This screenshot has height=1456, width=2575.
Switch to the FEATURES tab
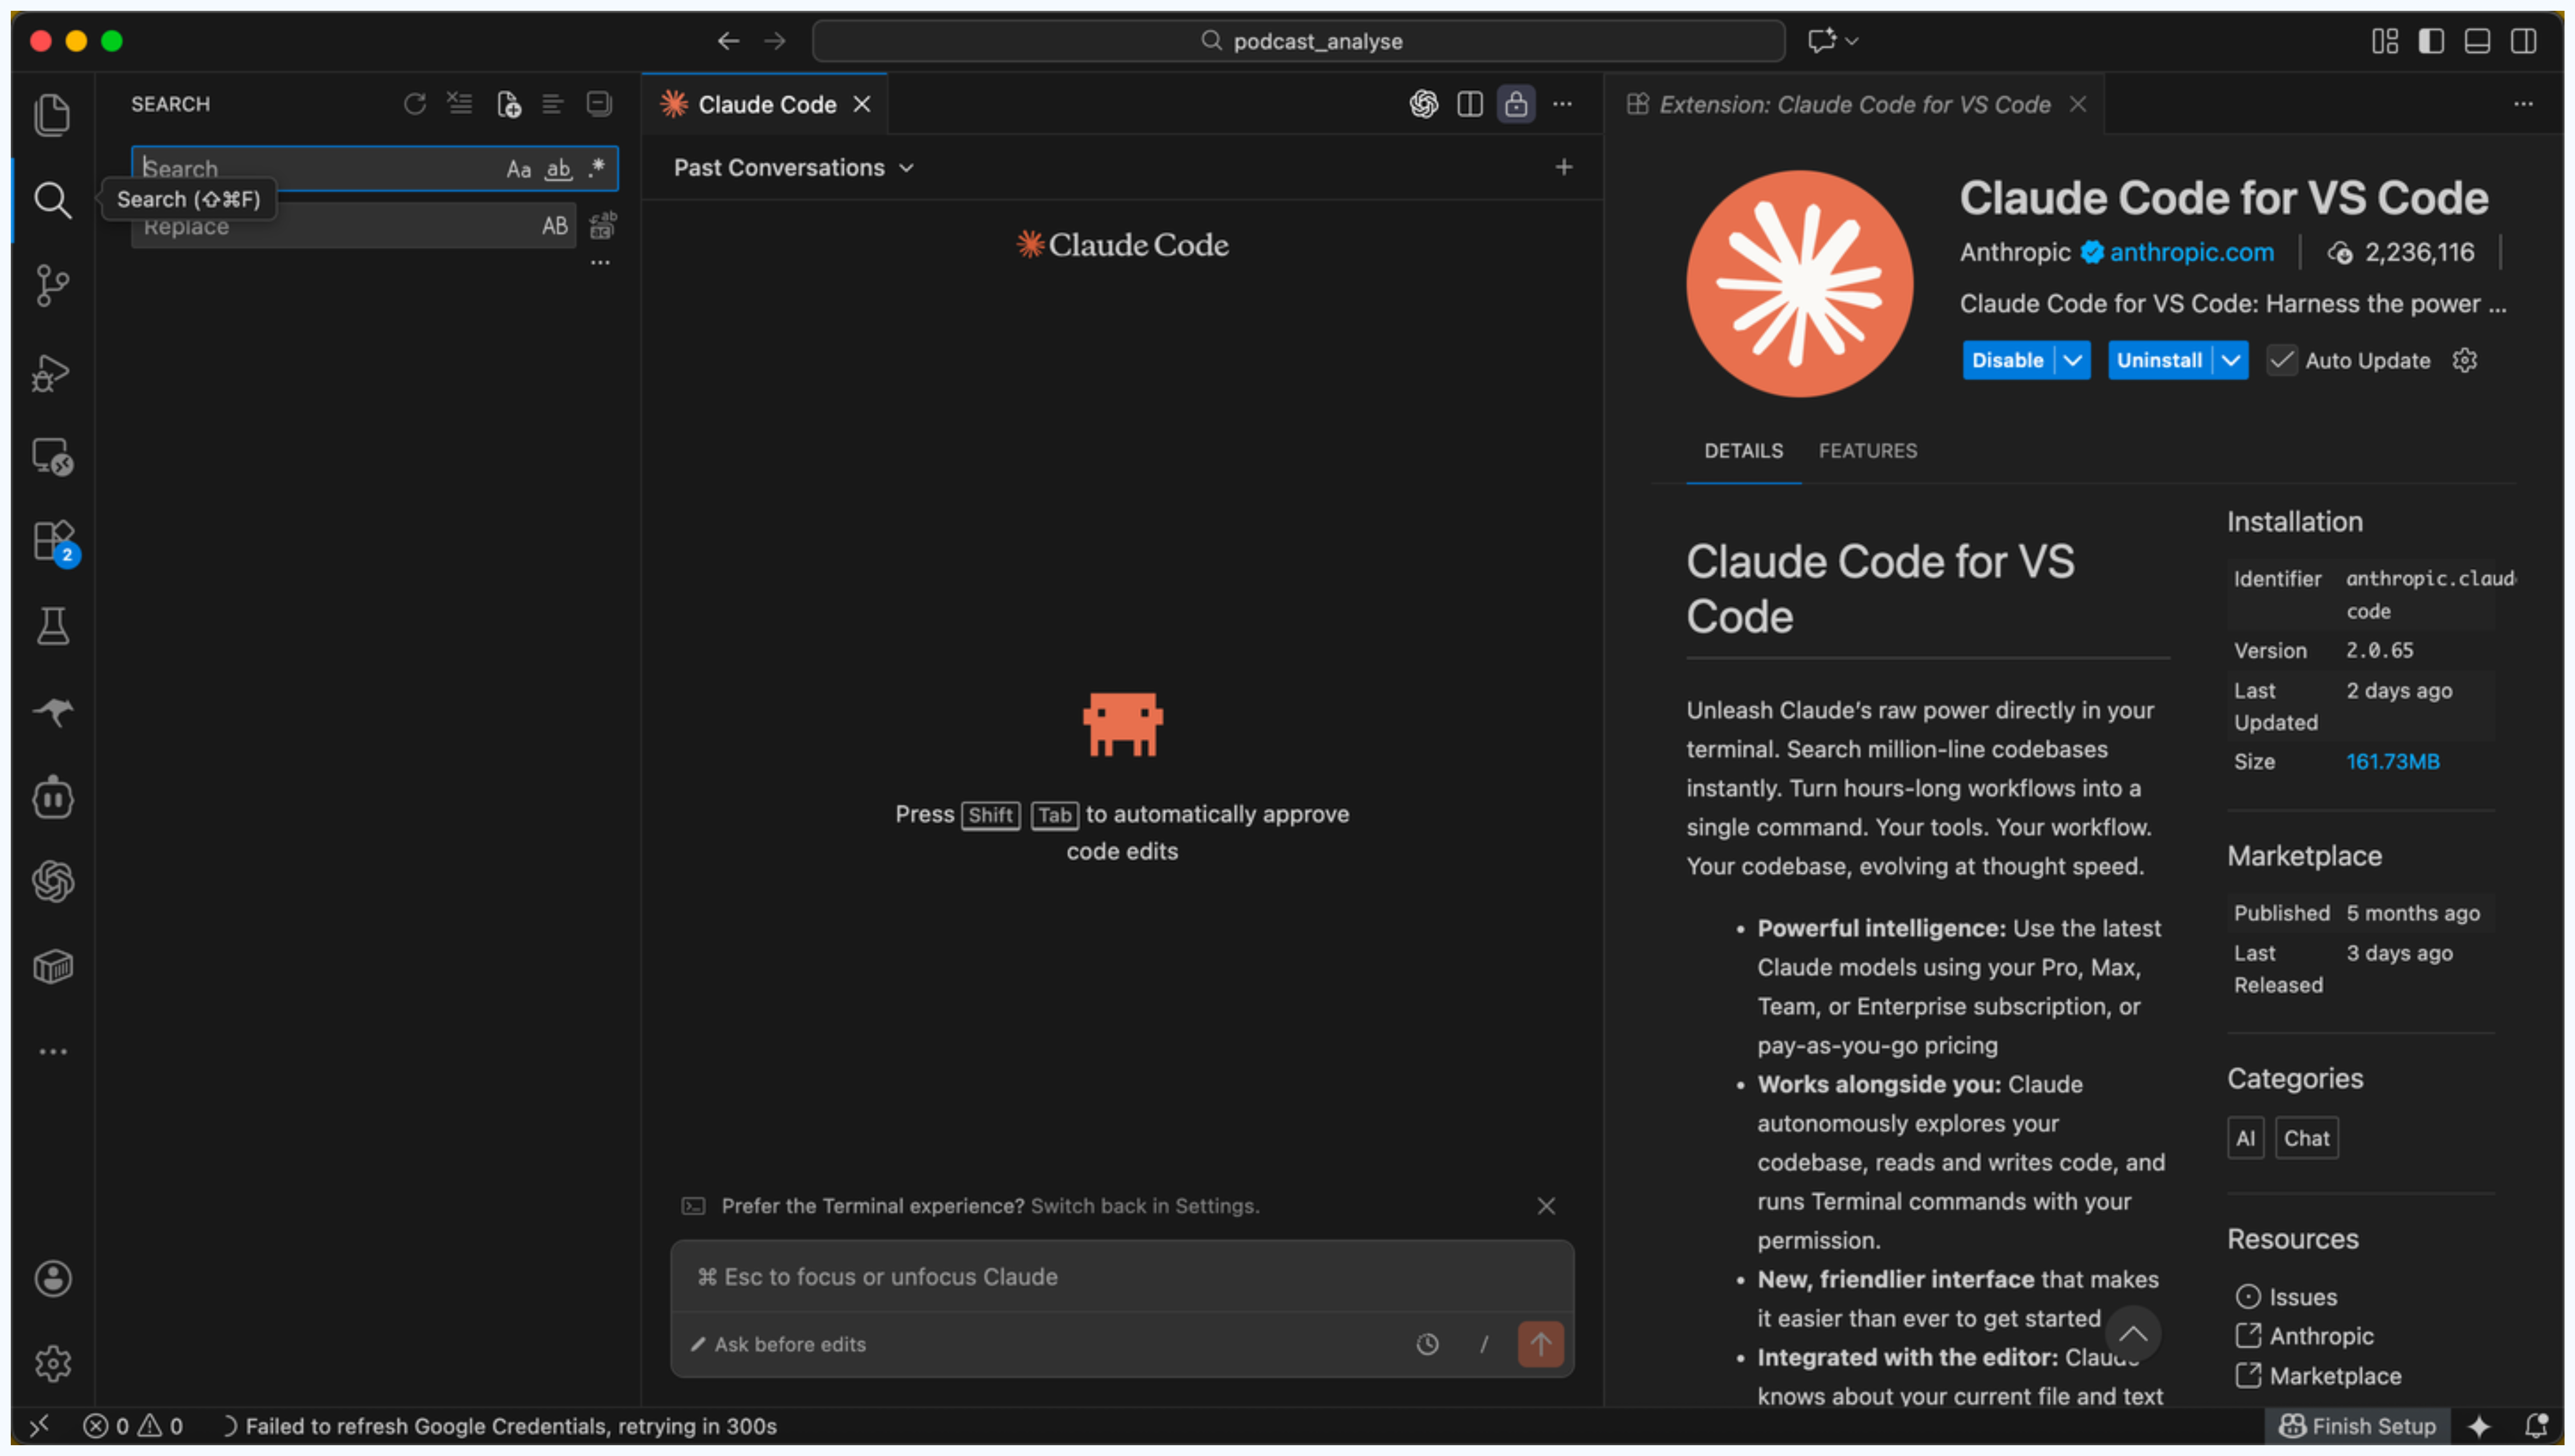pyautogui.click(x=1867, y=451)
